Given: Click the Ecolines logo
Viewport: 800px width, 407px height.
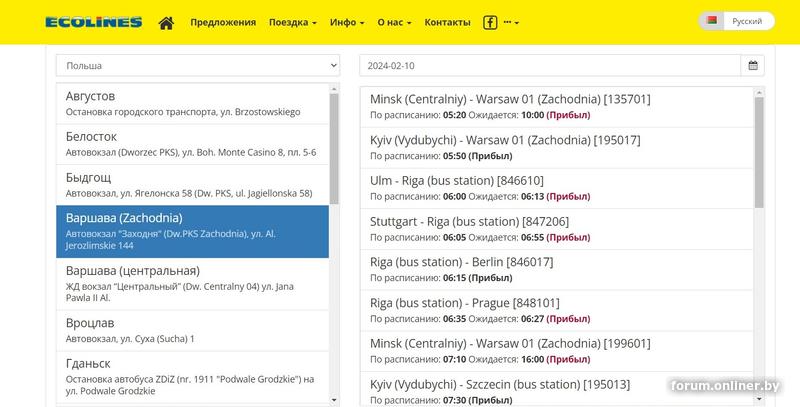Looking at the screenshot, I should point(94,21).
